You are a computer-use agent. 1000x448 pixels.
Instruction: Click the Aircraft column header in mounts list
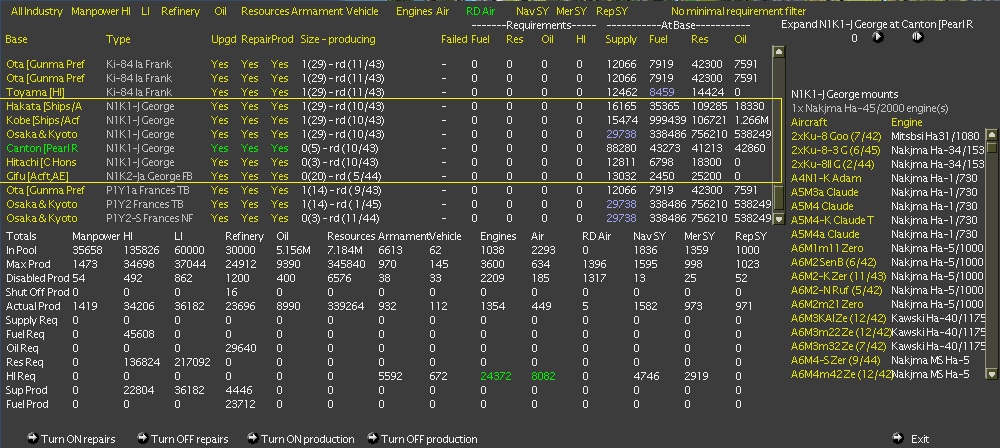tap(809, 122)
